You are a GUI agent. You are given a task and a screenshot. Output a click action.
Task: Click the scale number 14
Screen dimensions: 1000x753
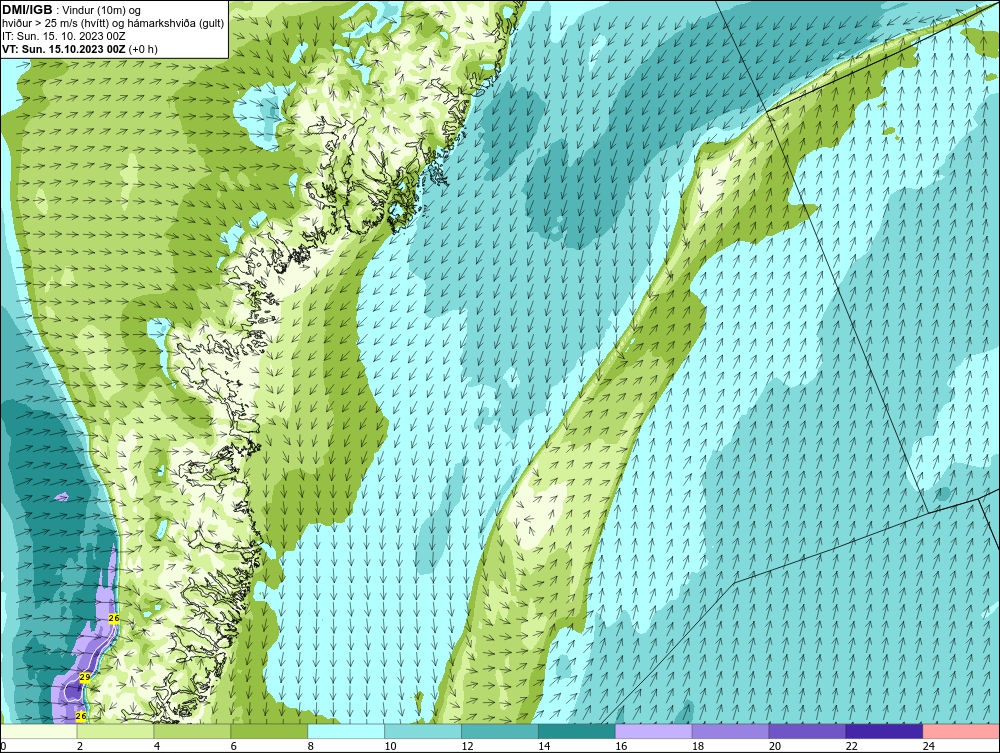544,746
